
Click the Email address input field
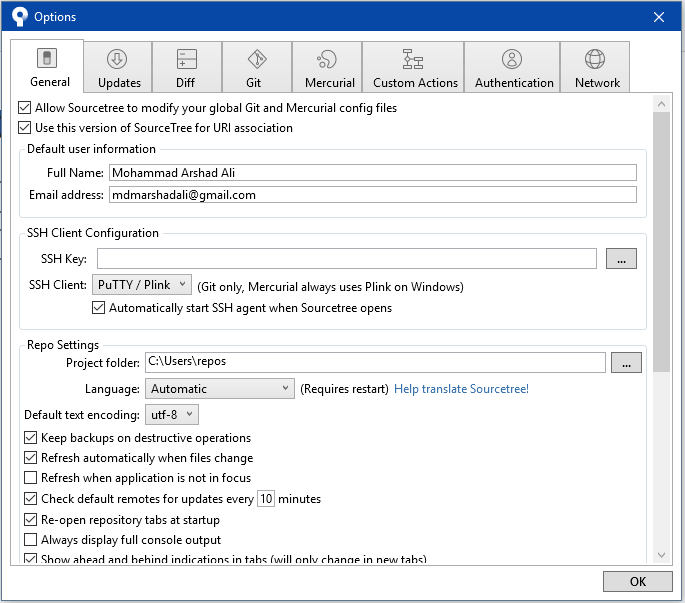point(373,194)
